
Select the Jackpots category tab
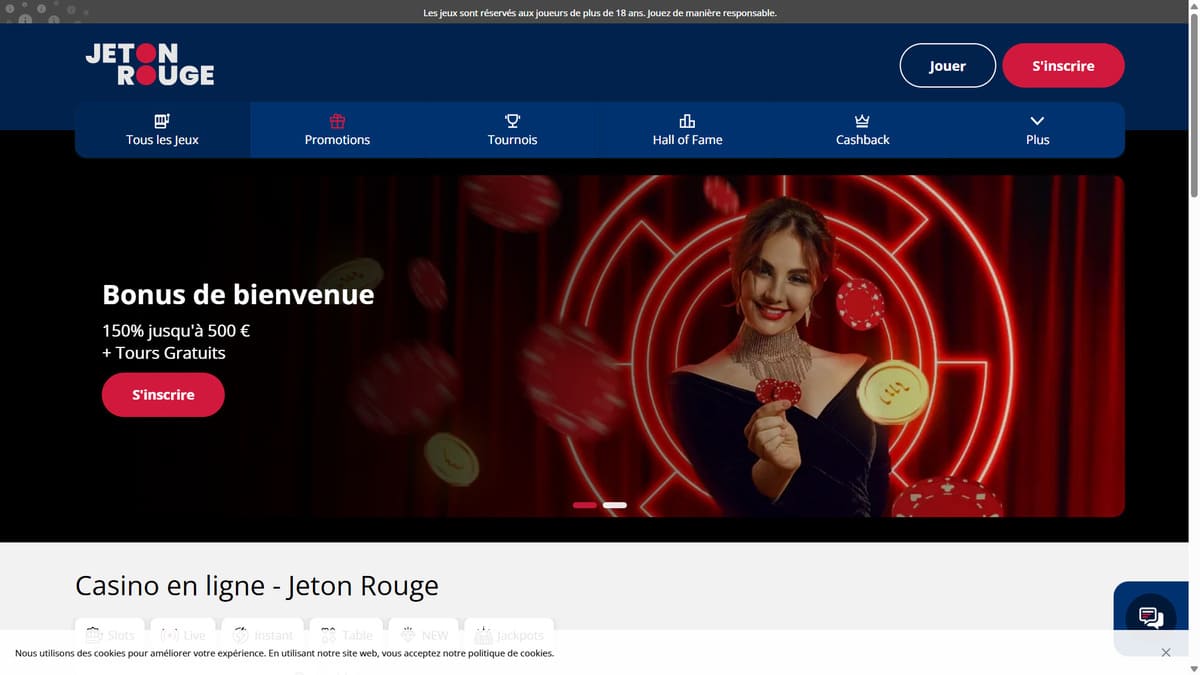pyautogui.click(x=509, y=634)
